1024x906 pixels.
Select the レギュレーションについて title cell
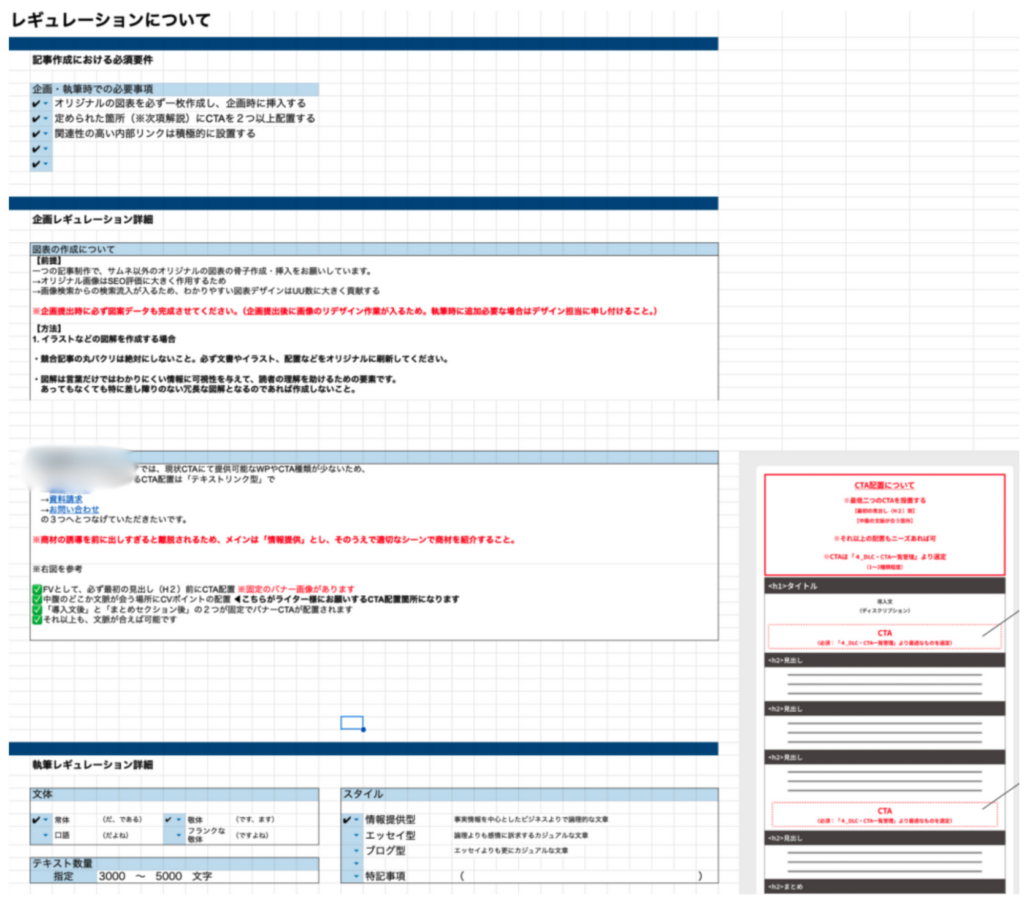[x=110, y=20]
